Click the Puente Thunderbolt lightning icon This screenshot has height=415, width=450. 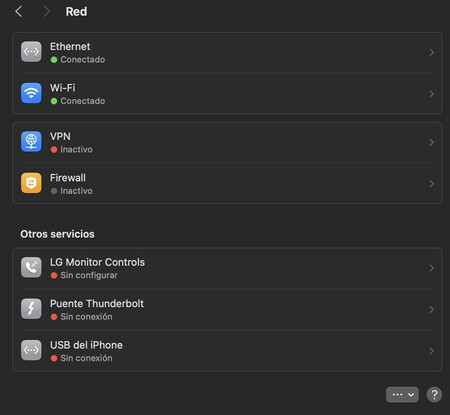[x=31, y=309]
